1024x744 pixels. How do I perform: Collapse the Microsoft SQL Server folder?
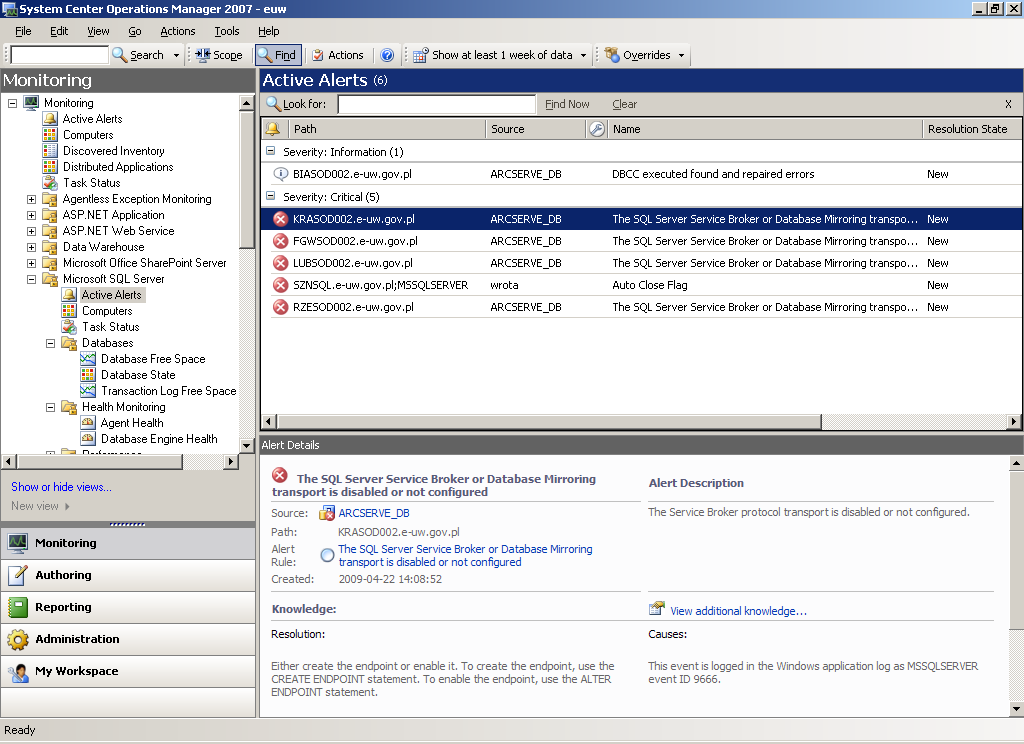[x=31, y=279]
